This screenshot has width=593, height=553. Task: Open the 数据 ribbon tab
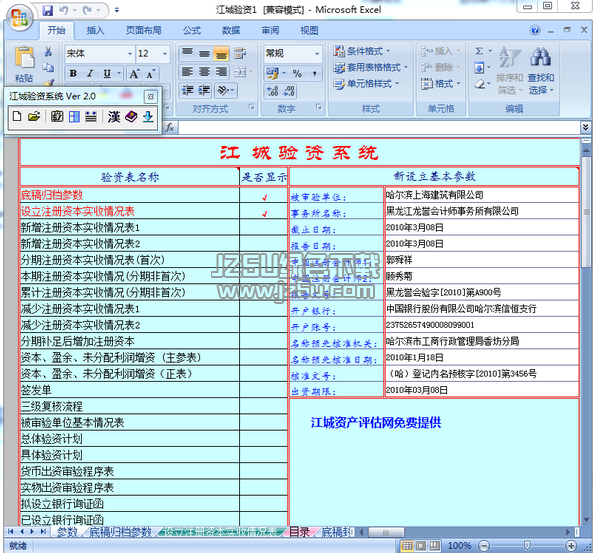tap(231, 30)
